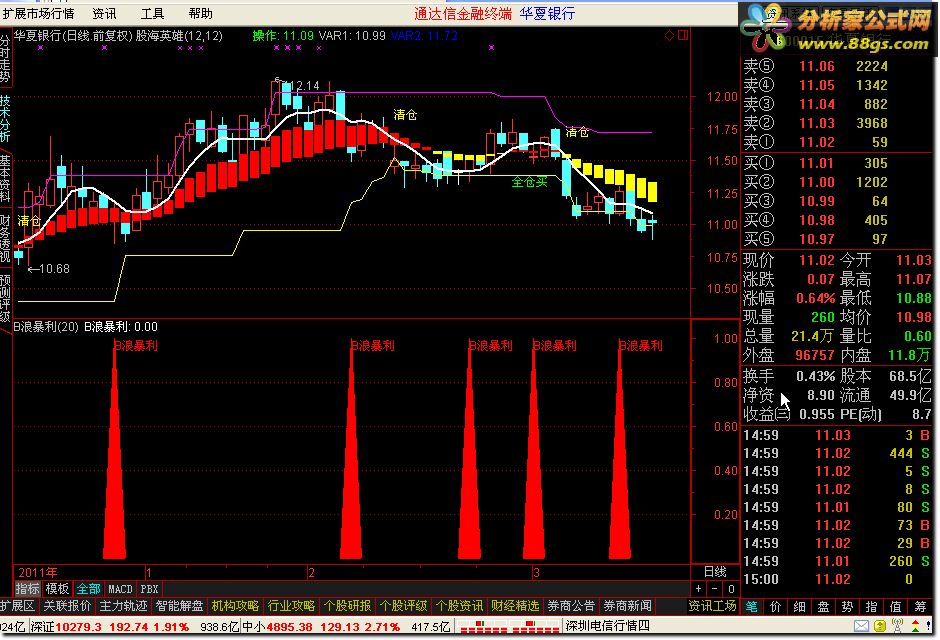
Task: Click the 15:00 tick row at 11.02
Action: pyautogui.click(x=837, y=579)
